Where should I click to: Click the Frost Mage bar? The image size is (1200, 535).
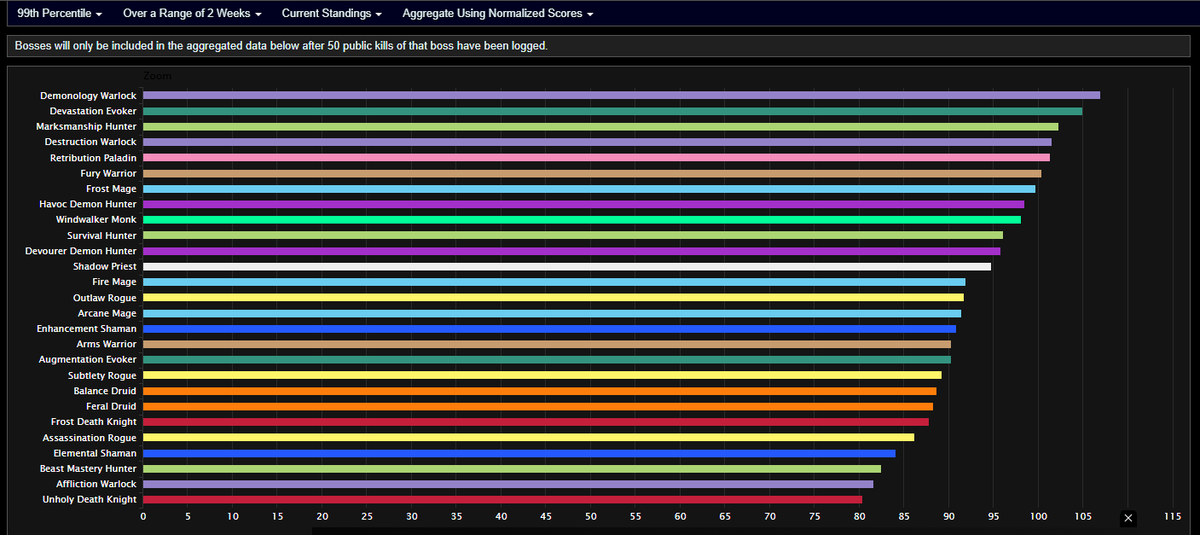589,188
